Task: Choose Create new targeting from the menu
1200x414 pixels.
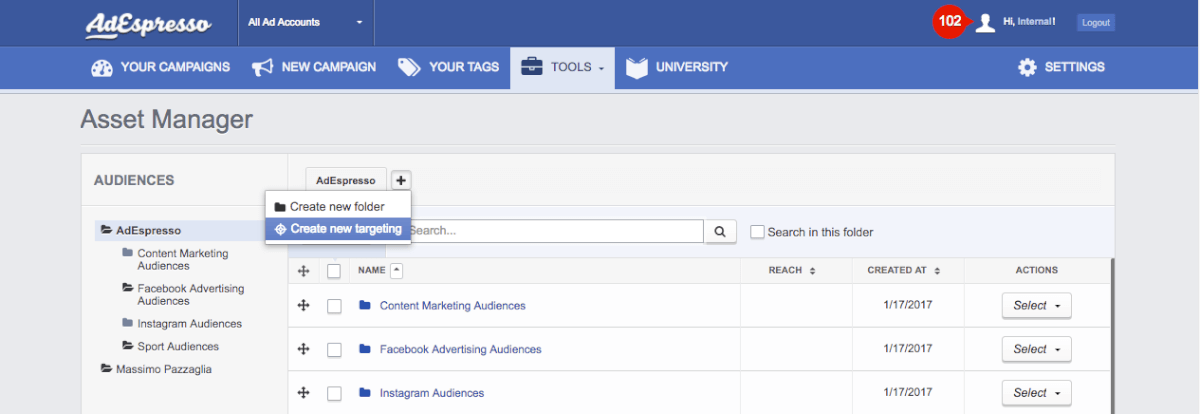Action: tap(338, 229)
